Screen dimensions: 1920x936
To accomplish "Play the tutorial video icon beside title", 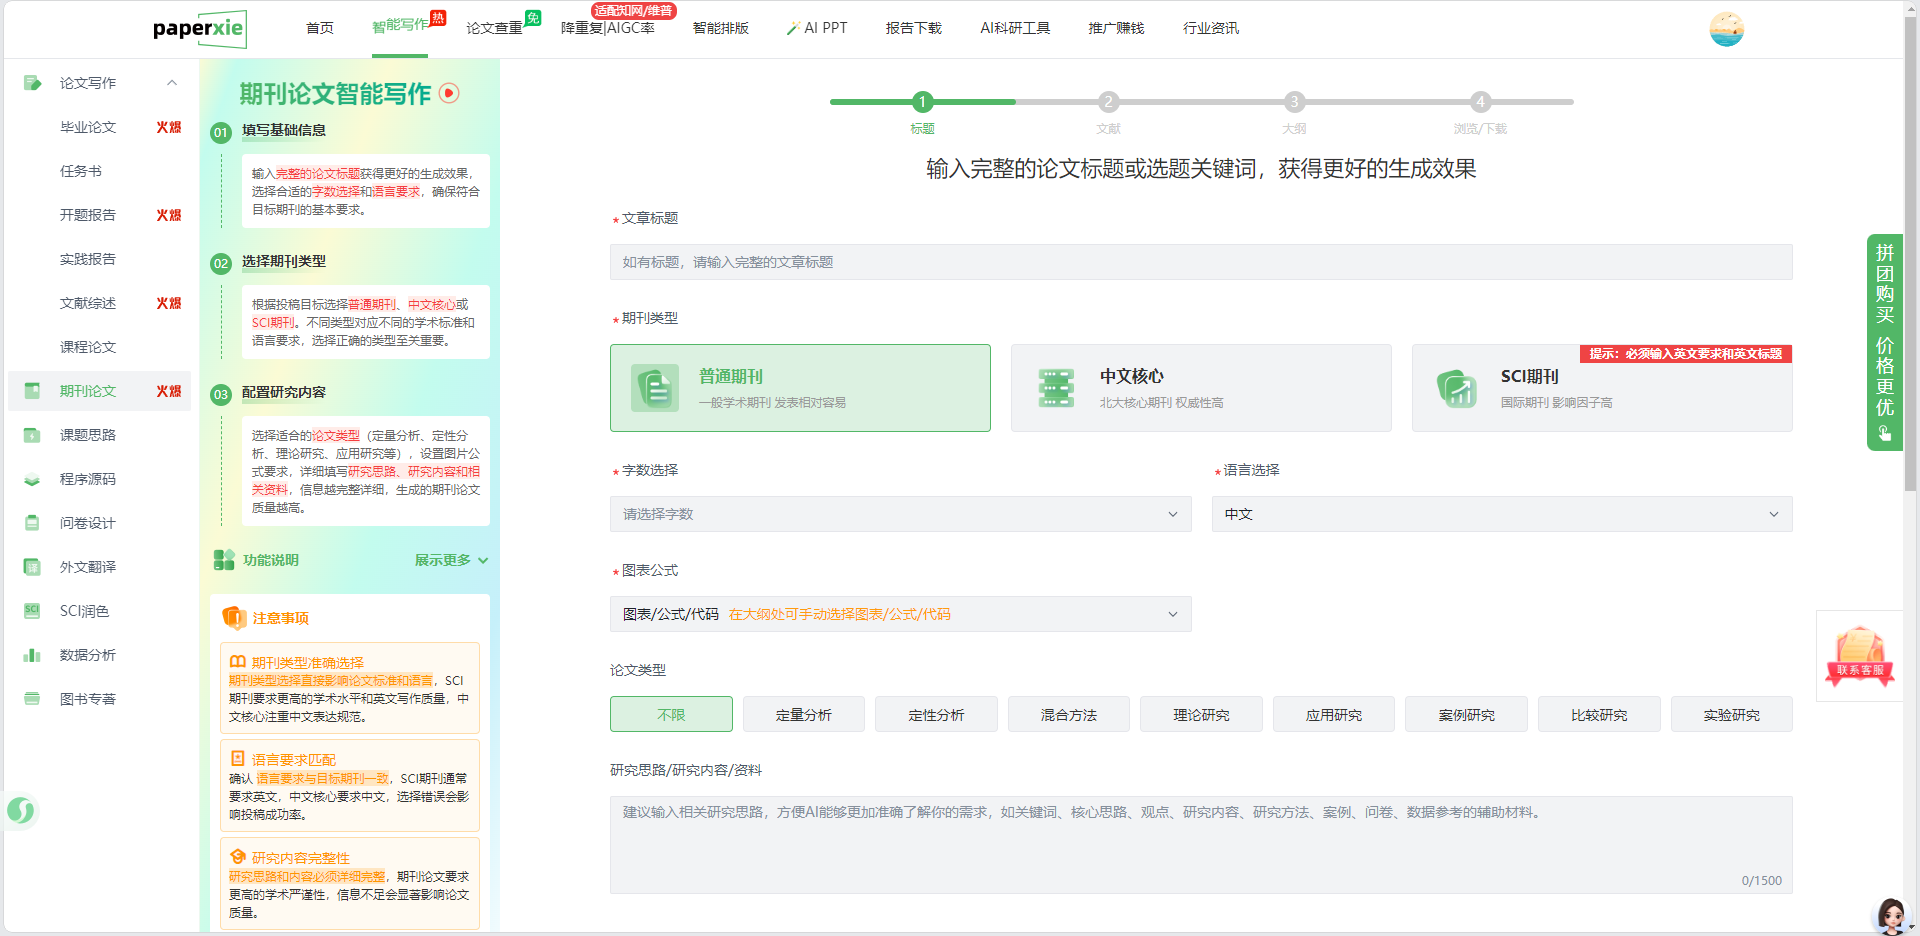I will click(450, 93).
